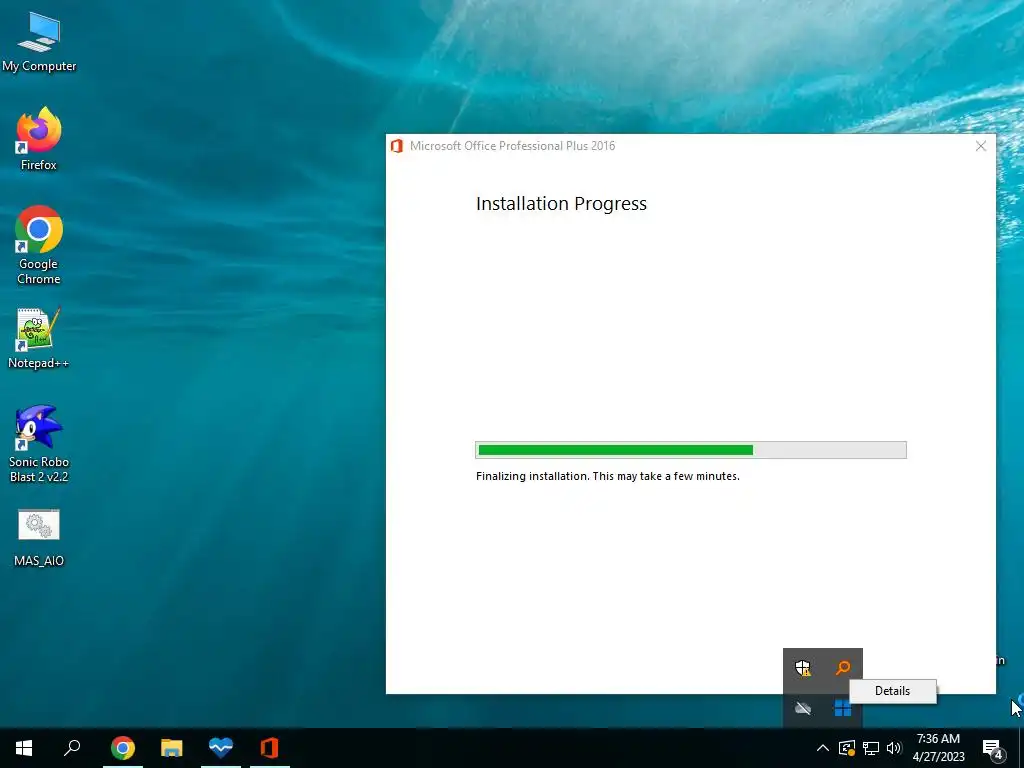The height and width of the screenshot is (768, 1024).
Task: Open File Explorer from the taskbar
Action: (172, 748)
